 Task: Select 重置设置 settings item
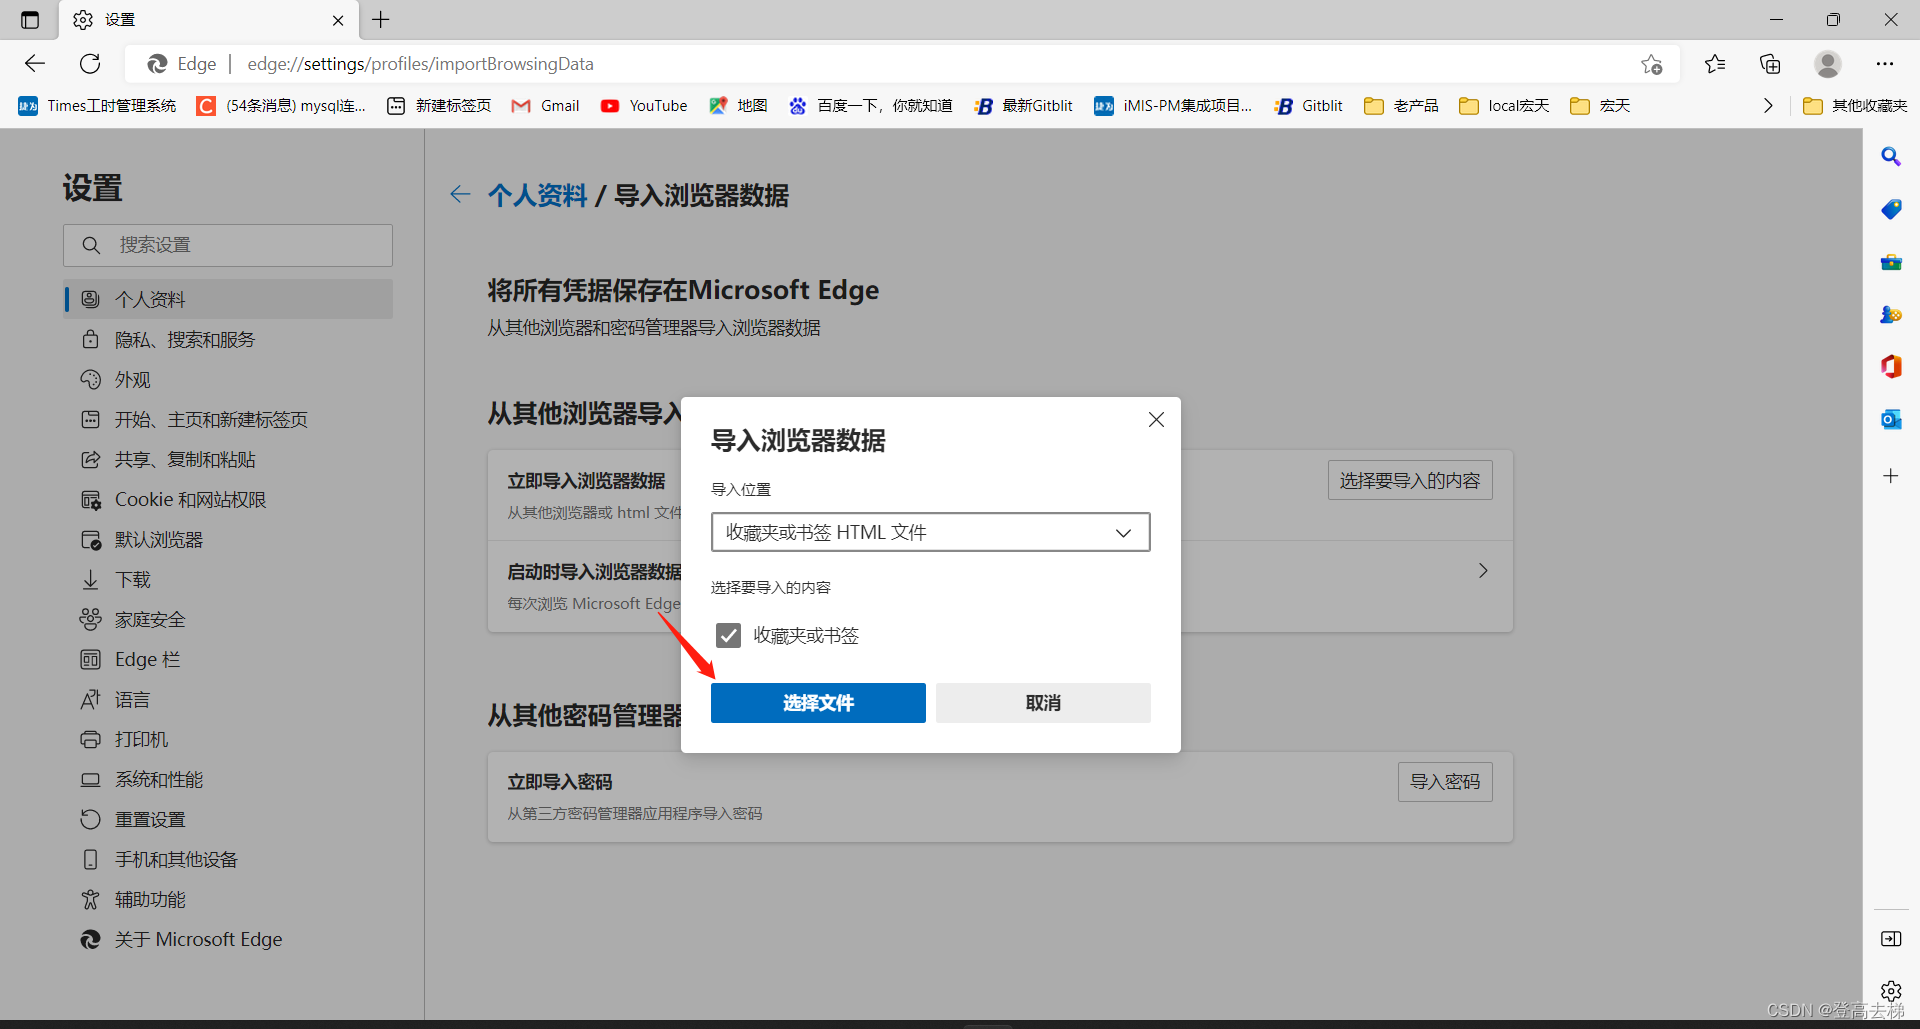point(228,820)
